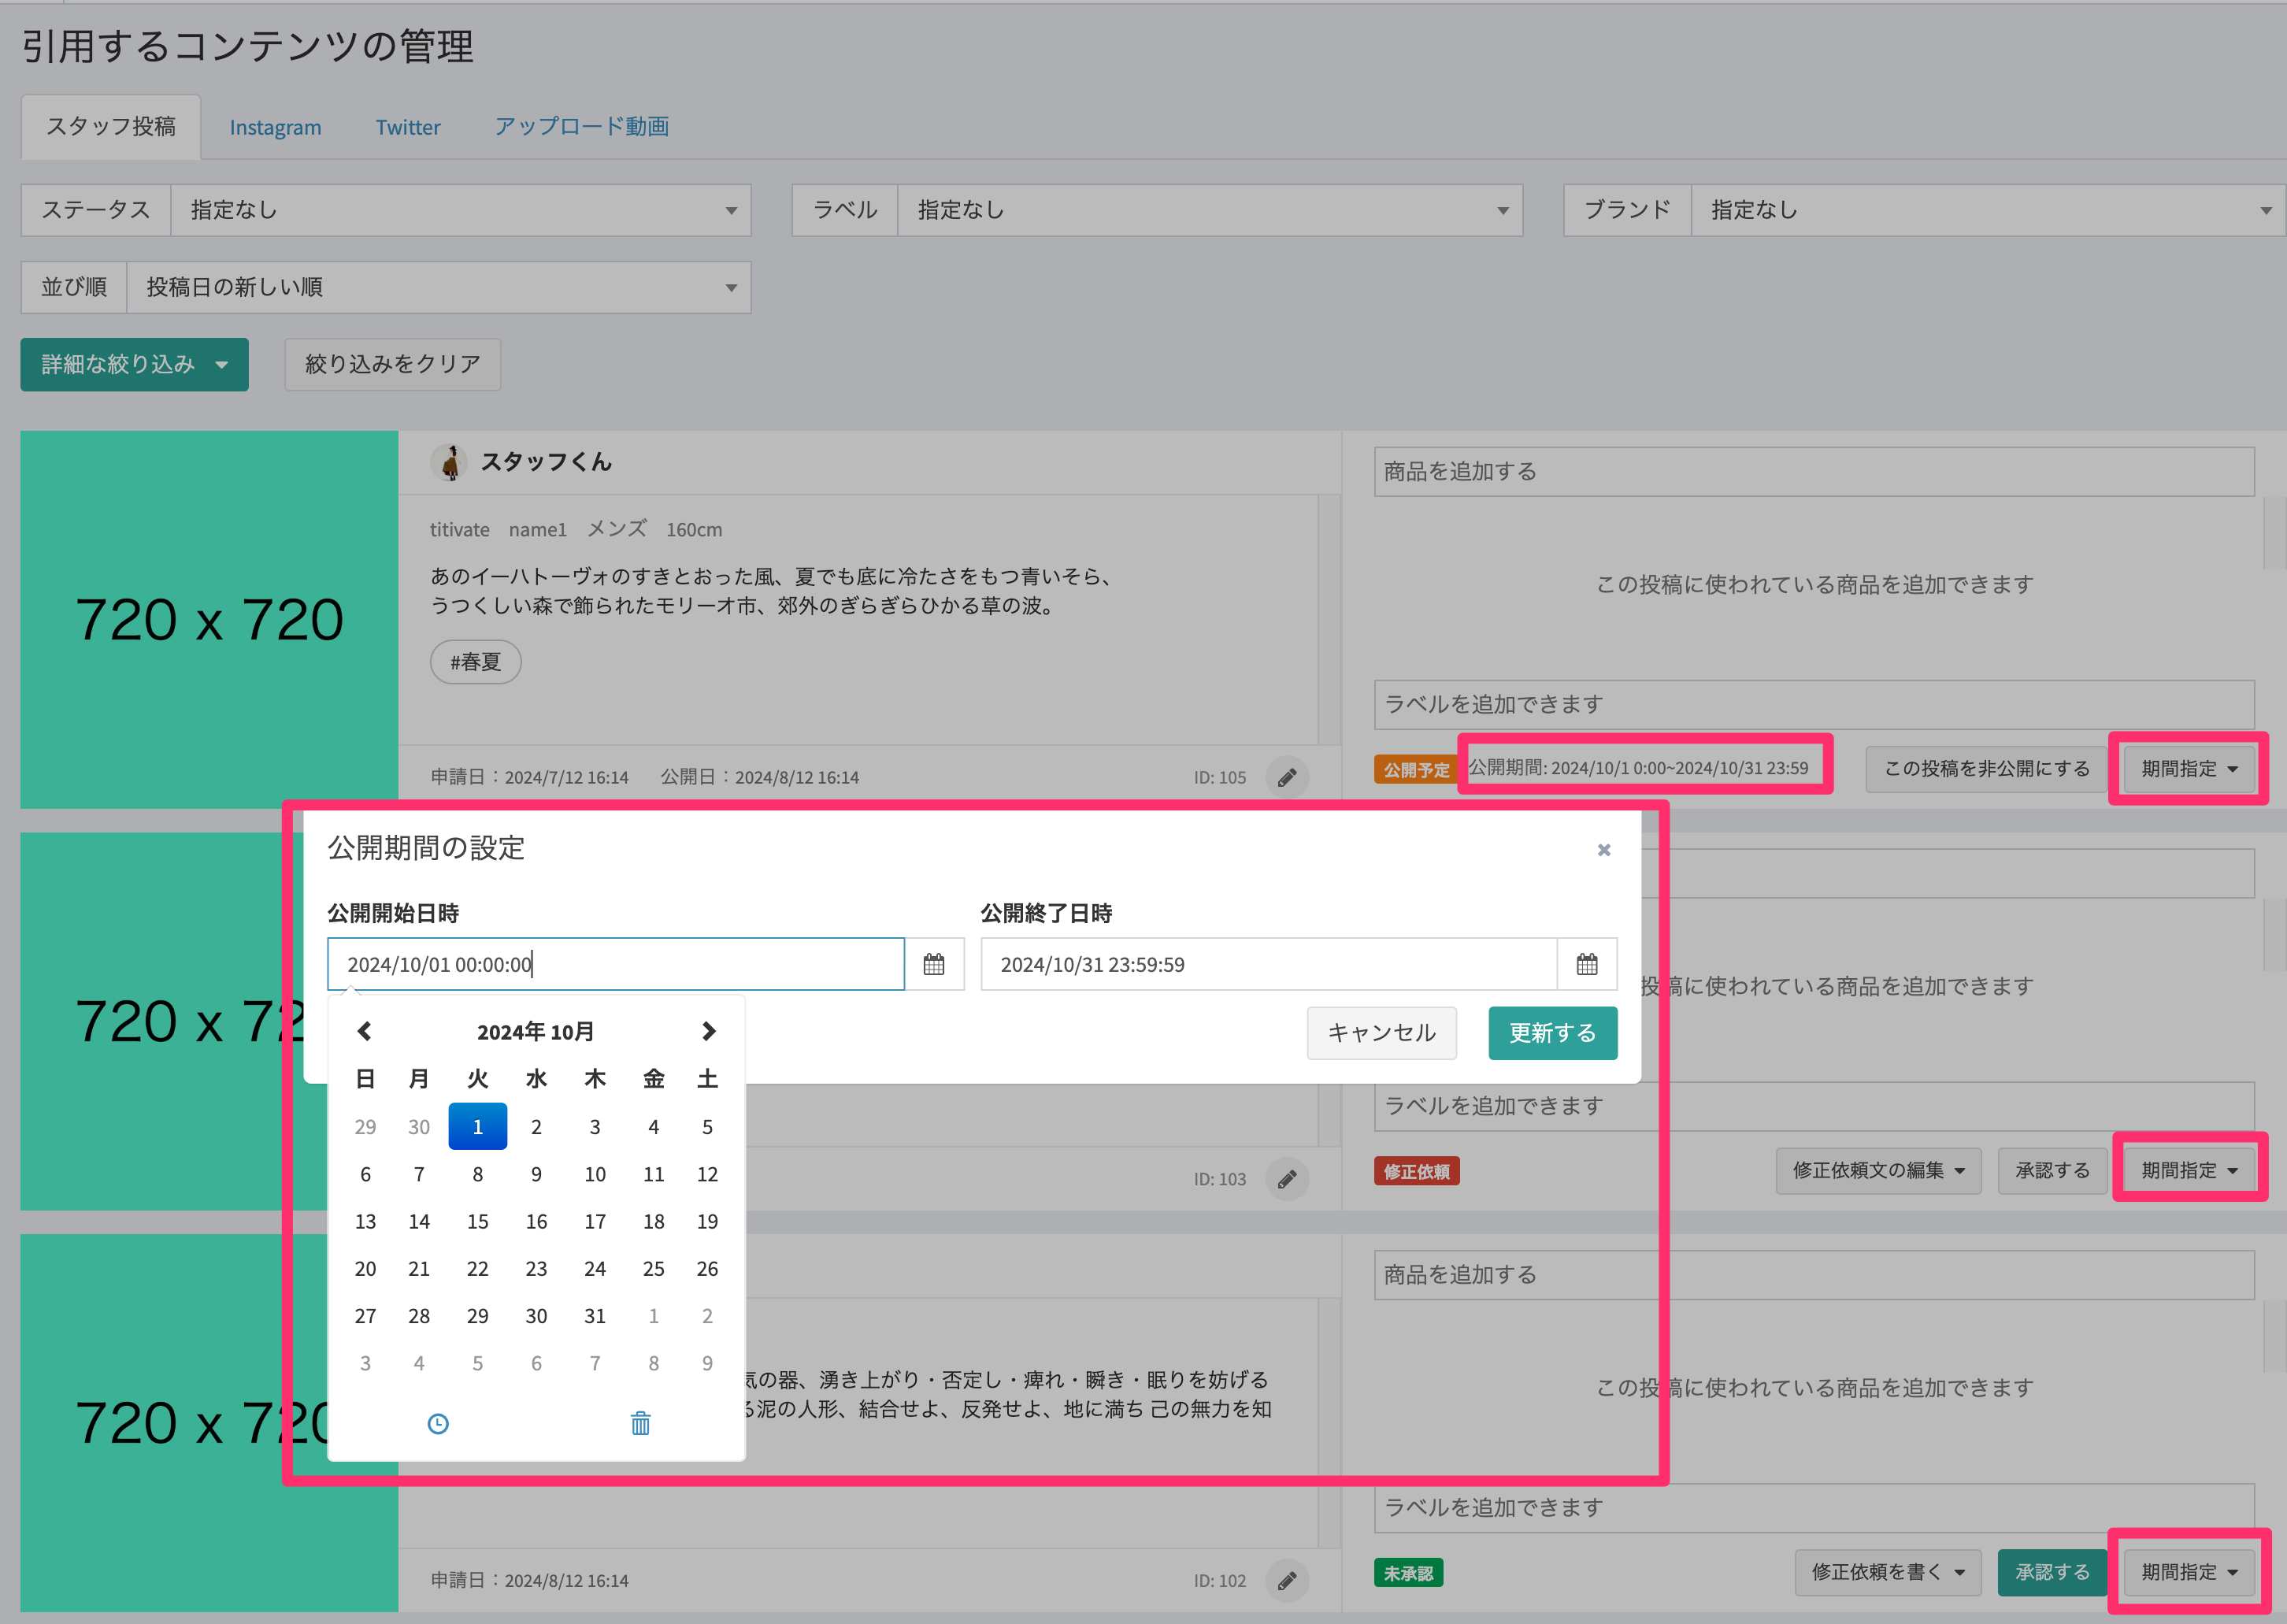The width and height of the screenshot is (2287, 1624).
Task: Open the end date calendar icon
Action: pyautogui.click(x=1586, y=964)
